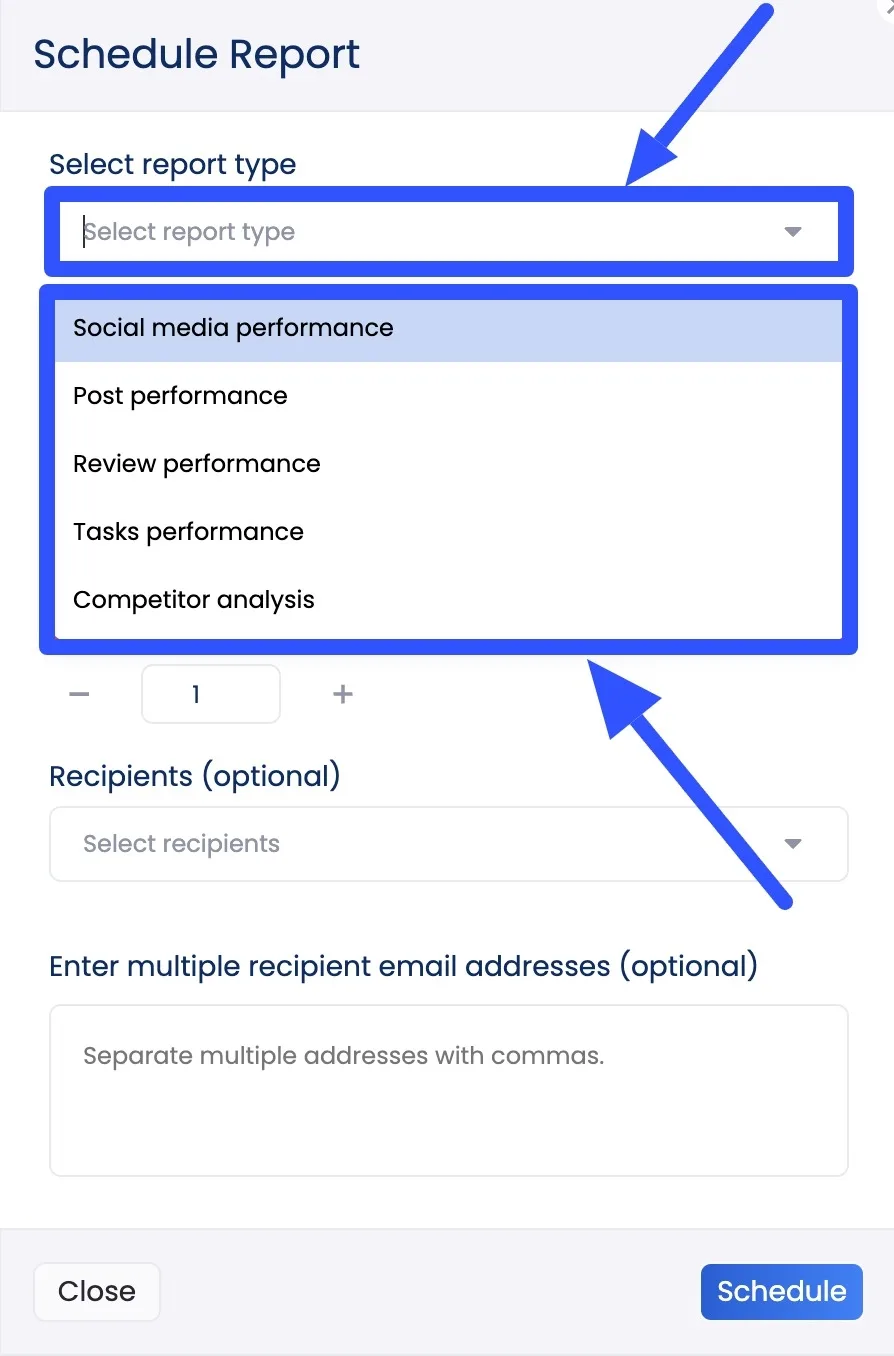The image size is (894, 1356).
Task: Click inside the Select report type text box
Action: (300, 231)
